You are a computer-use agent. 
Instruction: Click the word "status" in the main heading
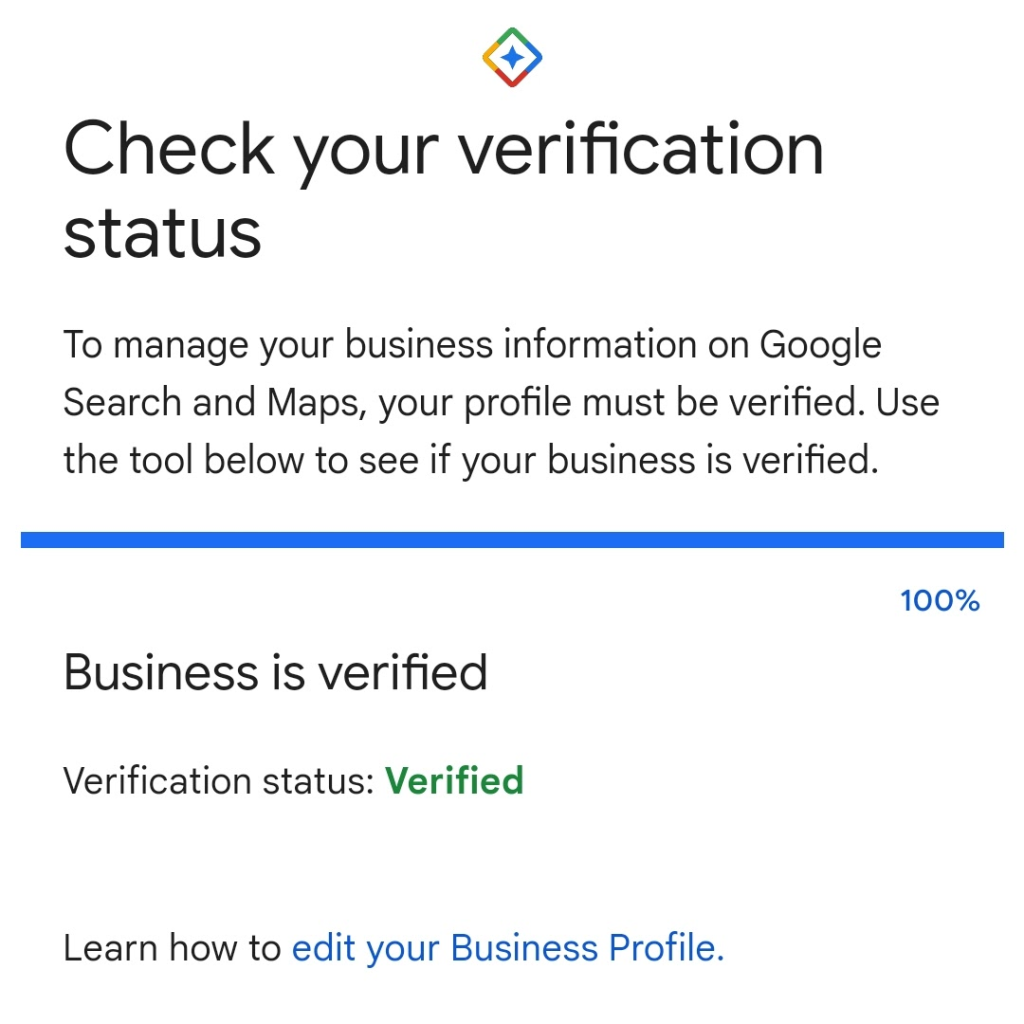click(x=162, y=232)
